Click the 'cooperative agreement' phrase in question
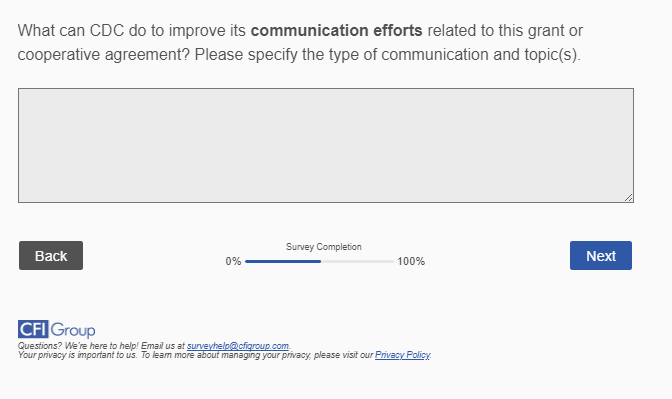The width and height of the screenshot is (672, 399). click(x=103, y=54)
